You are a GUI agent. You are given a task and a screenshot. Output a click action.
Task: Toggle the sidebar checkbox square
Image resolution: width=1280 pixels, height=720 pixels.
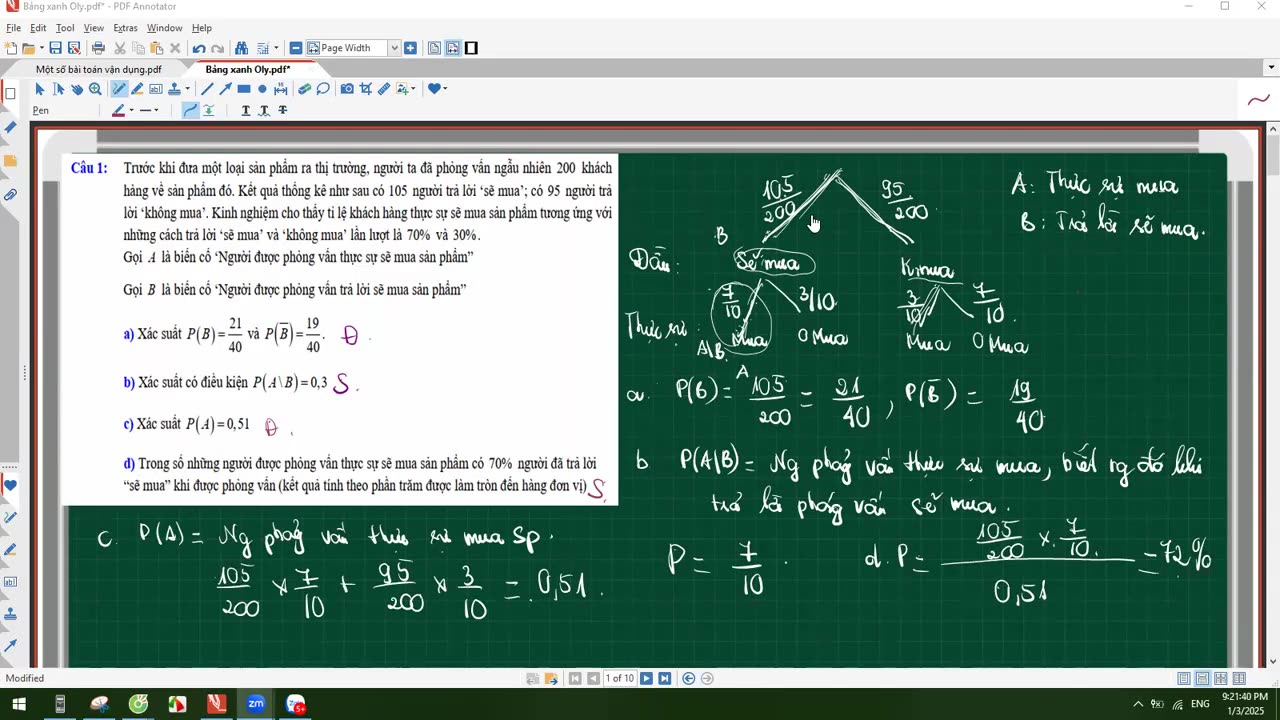(10, 94)
